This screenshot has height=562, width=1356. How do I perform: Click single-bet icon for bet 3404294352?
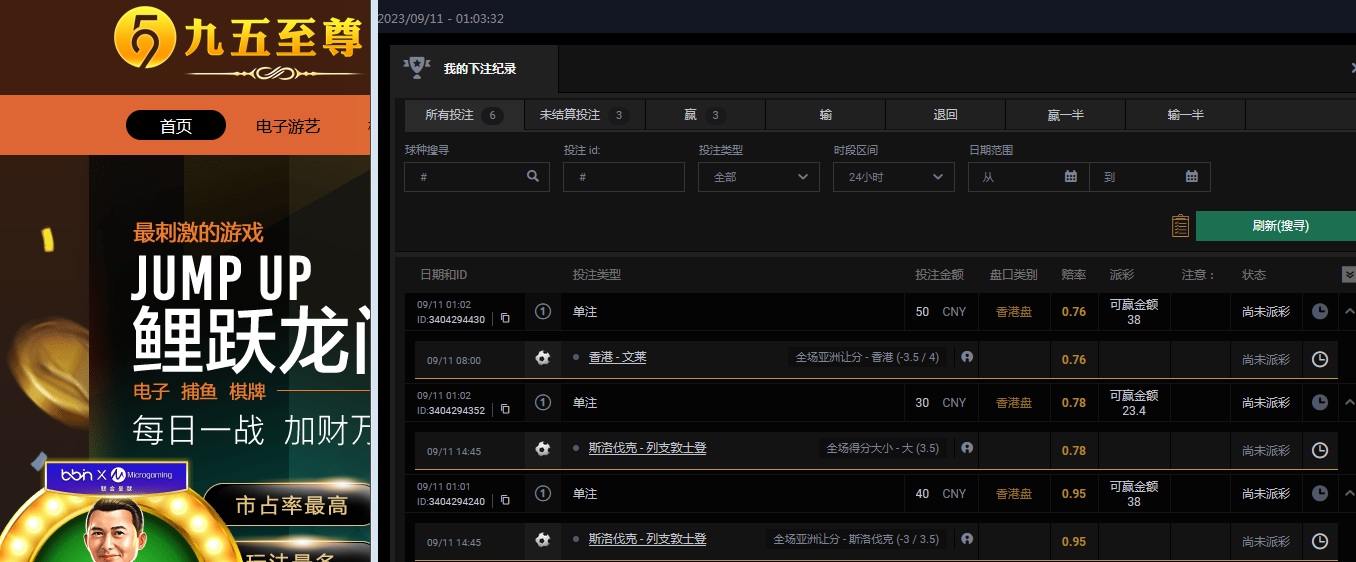coord(543,403)
